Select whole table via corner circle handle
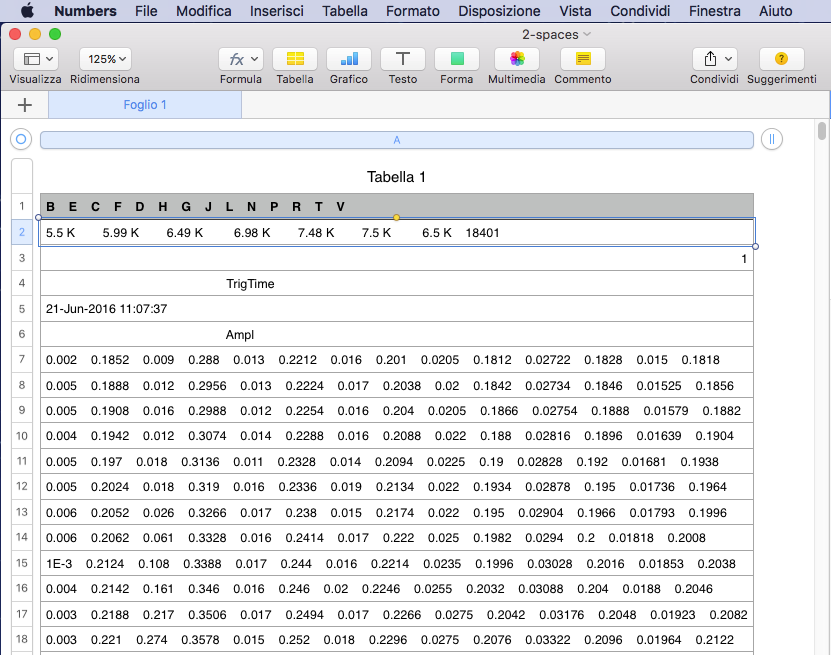 [x=21, y=140]
